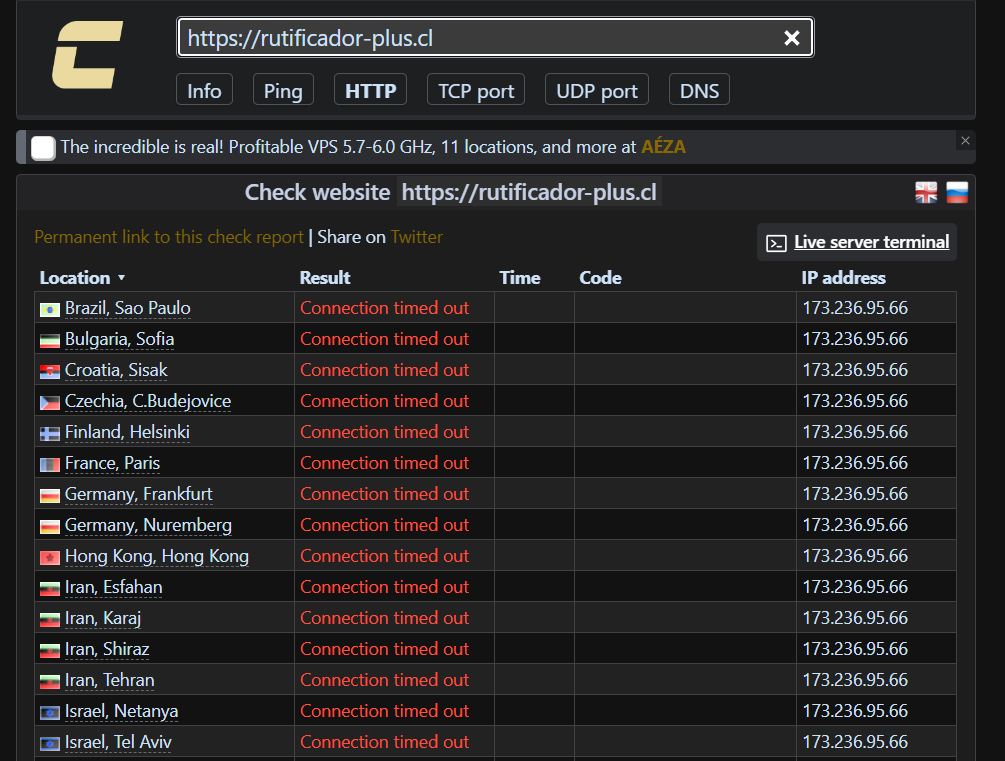The image size is (1005, 761).
Task: Open the Info tab
Action: pyautogui.click(x=204, y=90)
